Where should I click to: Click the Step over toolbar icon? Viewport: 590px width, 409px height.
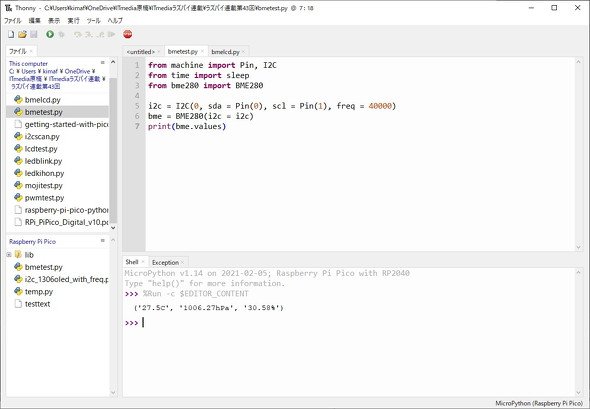(x=78, y=35)
